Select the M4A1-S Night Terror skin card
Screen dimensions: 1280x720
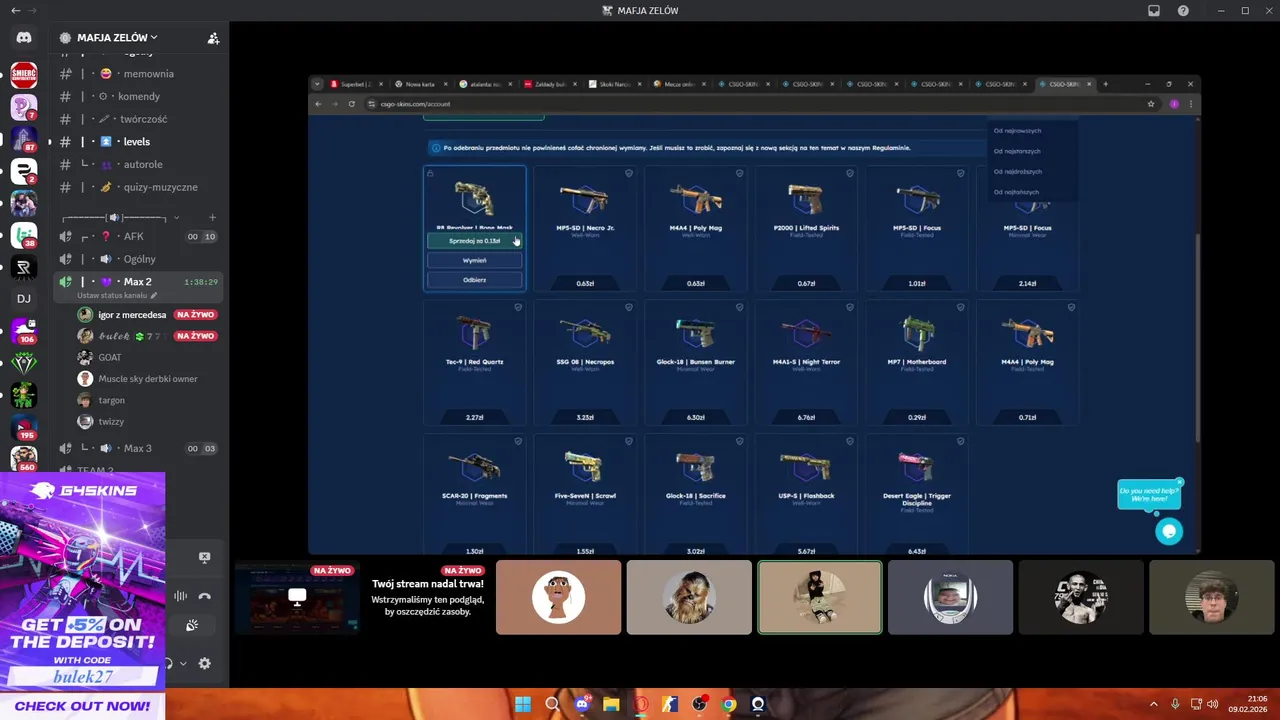point(806,362)
